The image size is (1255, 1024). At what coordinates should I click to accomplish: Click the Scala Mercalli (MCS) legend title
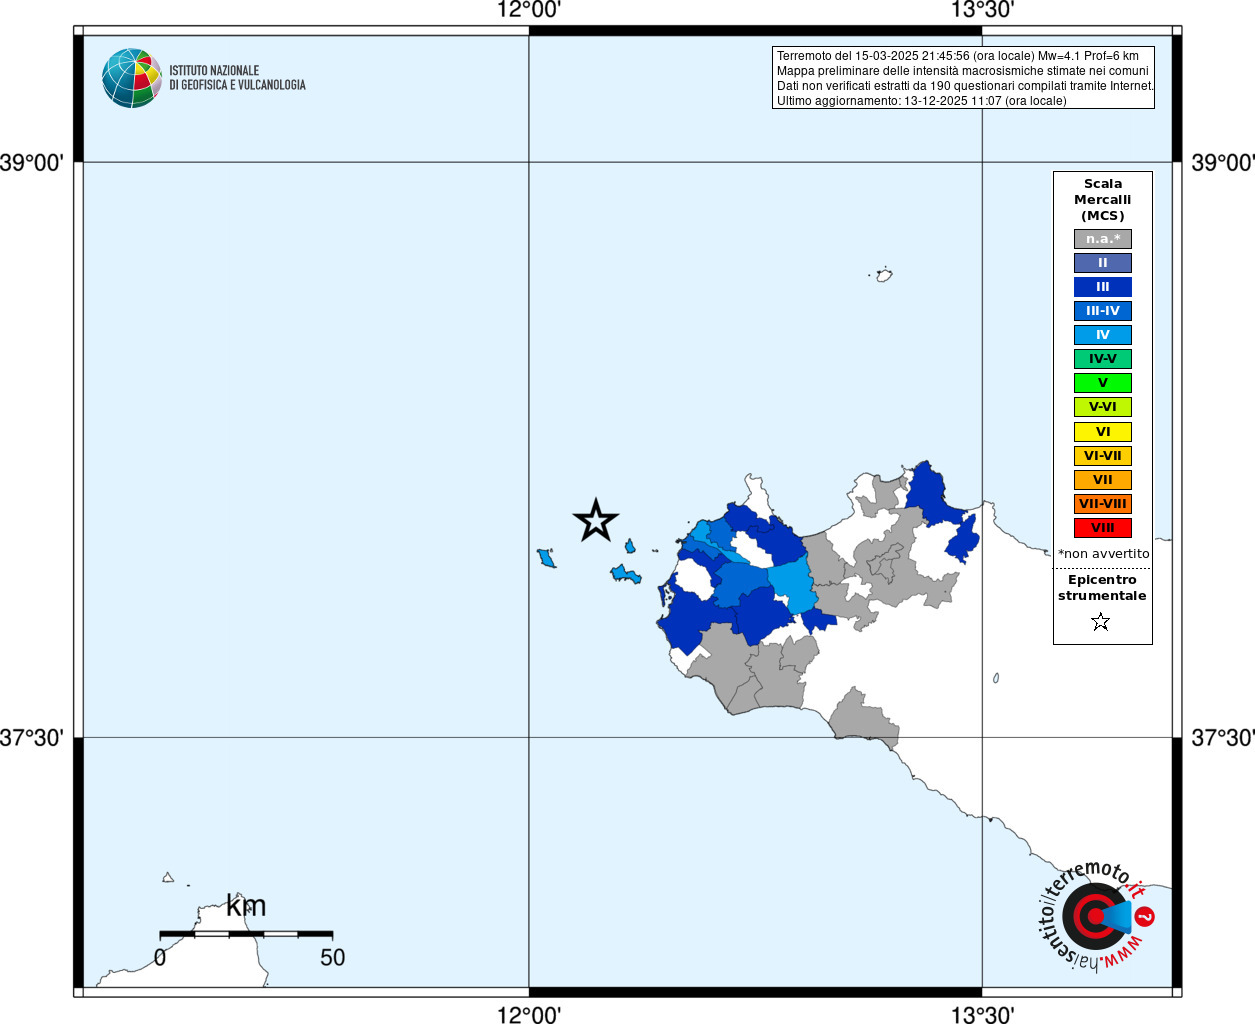(1102, 200)
